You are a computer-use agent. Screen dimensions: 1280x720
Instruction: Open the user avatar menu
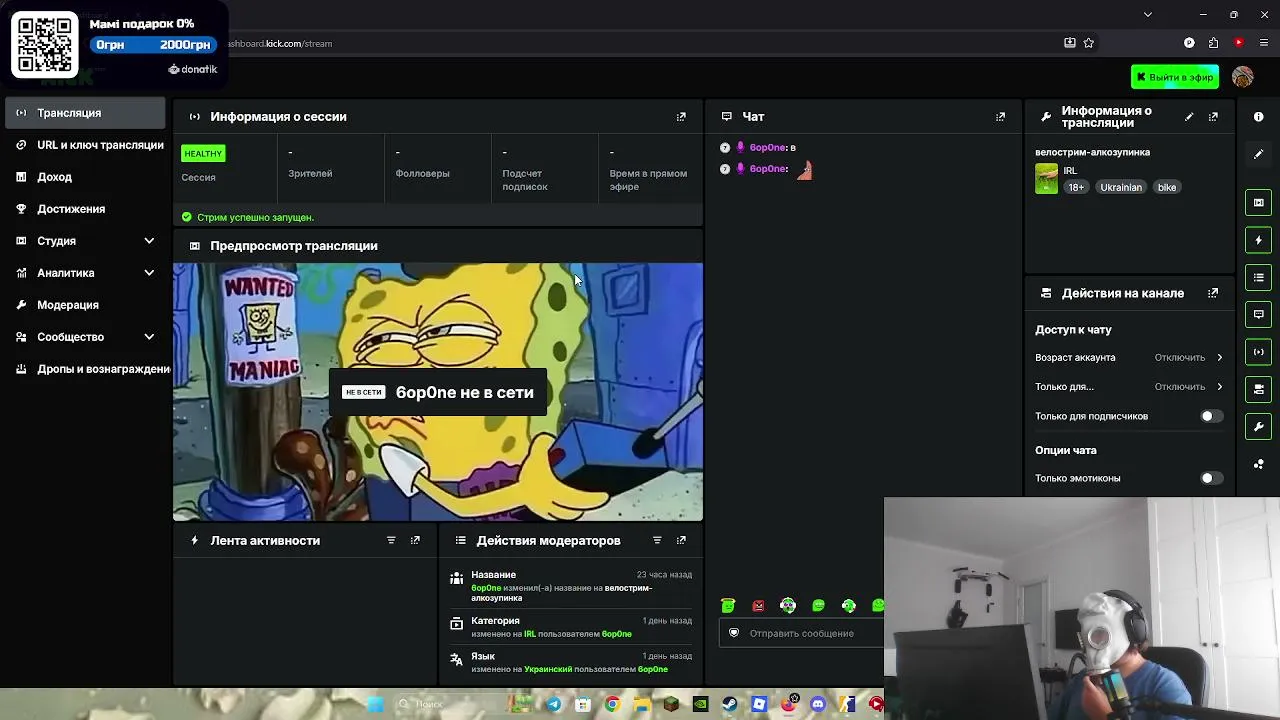tap(1243, 77)
